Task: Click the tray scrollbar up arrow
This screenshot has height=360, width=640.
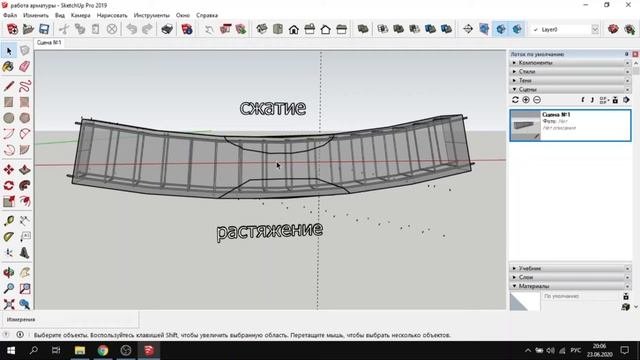Action: (636, 63)
